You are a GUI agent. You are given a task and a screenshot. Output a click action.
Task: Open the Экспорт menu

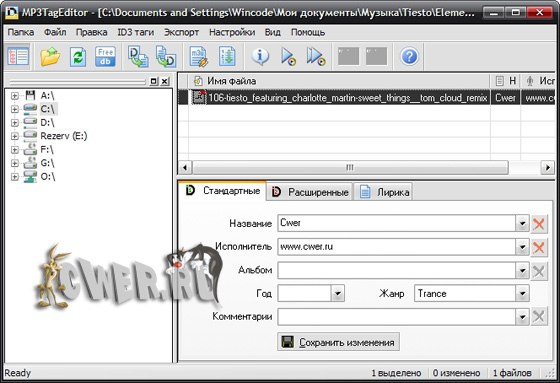click(x=181, y=33)
